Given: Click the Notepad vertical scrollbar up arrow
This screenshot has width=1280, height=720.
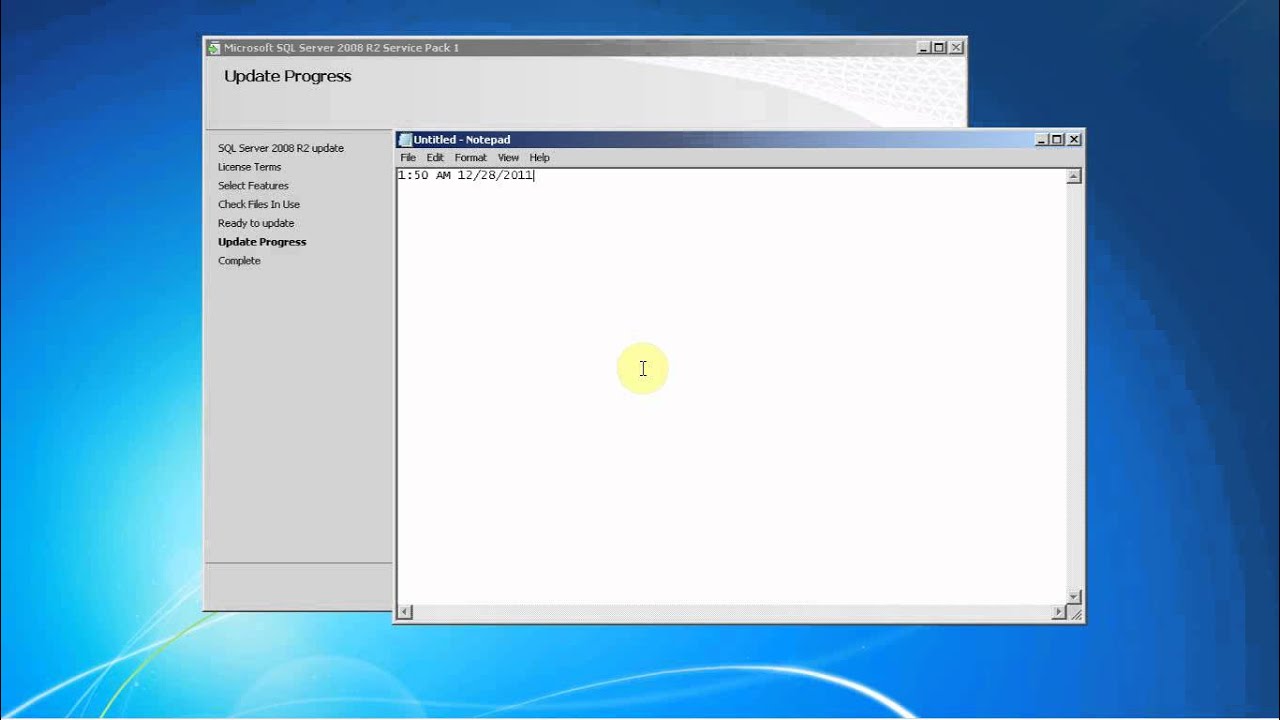Looking at the screenshot, I should 1073,177.
